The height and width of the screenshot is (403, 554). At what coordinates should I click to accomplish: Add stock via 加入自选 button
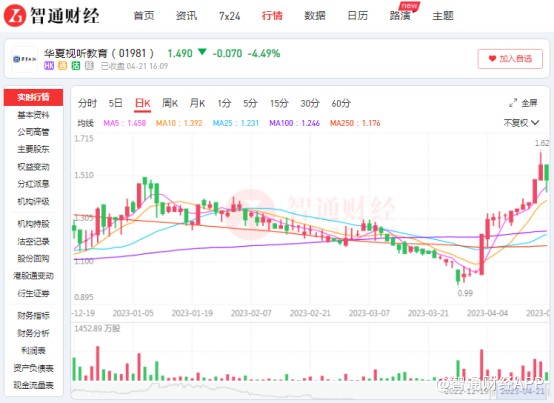(x=510, y=59)
